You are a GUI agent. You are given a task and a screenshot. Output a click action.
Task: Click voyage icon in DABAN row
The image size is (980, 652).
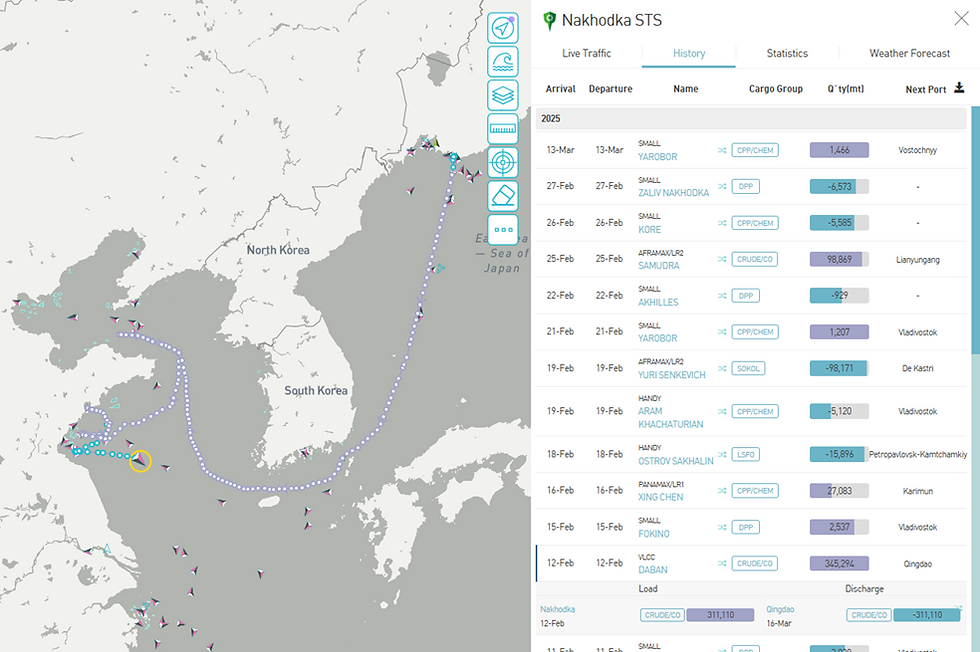722,563
